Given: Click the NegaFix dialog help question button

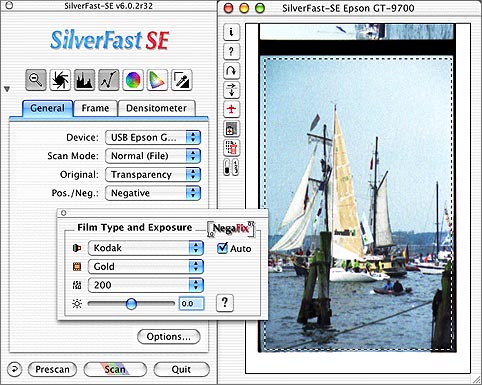Looking at the screenshot, I should coord(225,303).
